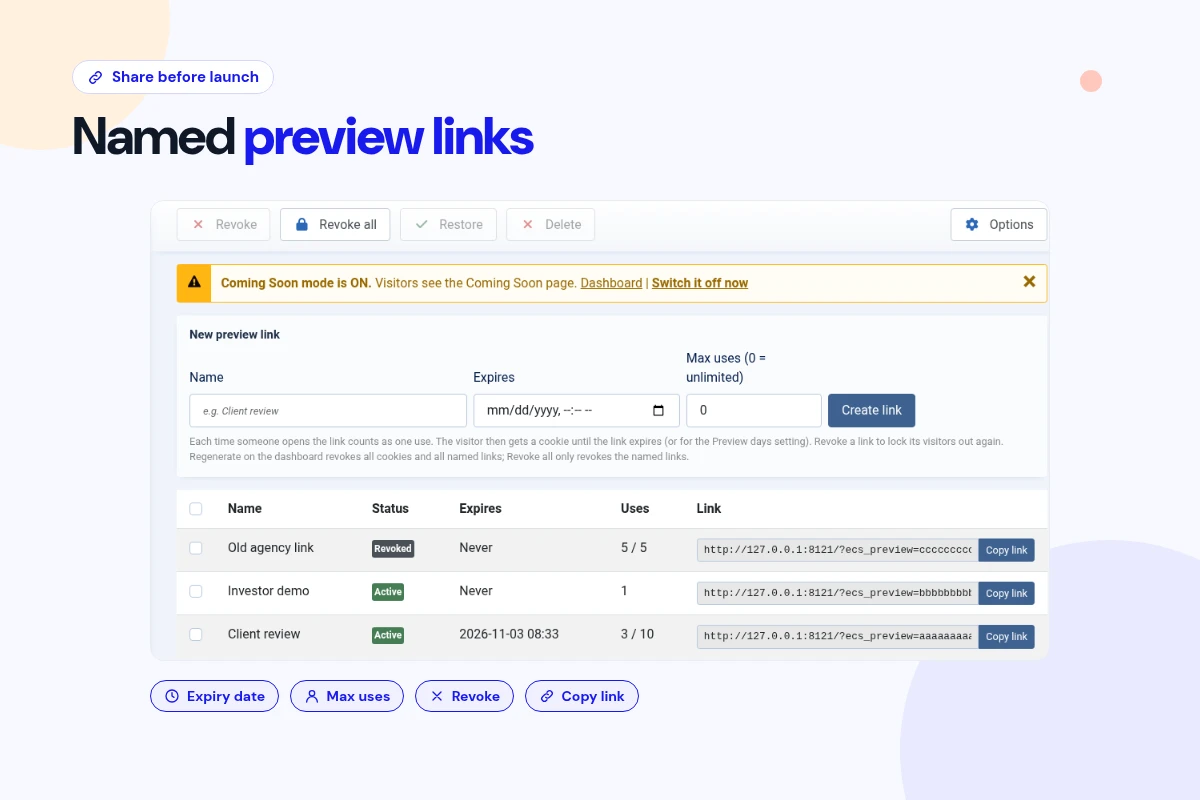Click the Restore toolbar button
Viewport: 1200px width, 800px height.
point(448,225)
